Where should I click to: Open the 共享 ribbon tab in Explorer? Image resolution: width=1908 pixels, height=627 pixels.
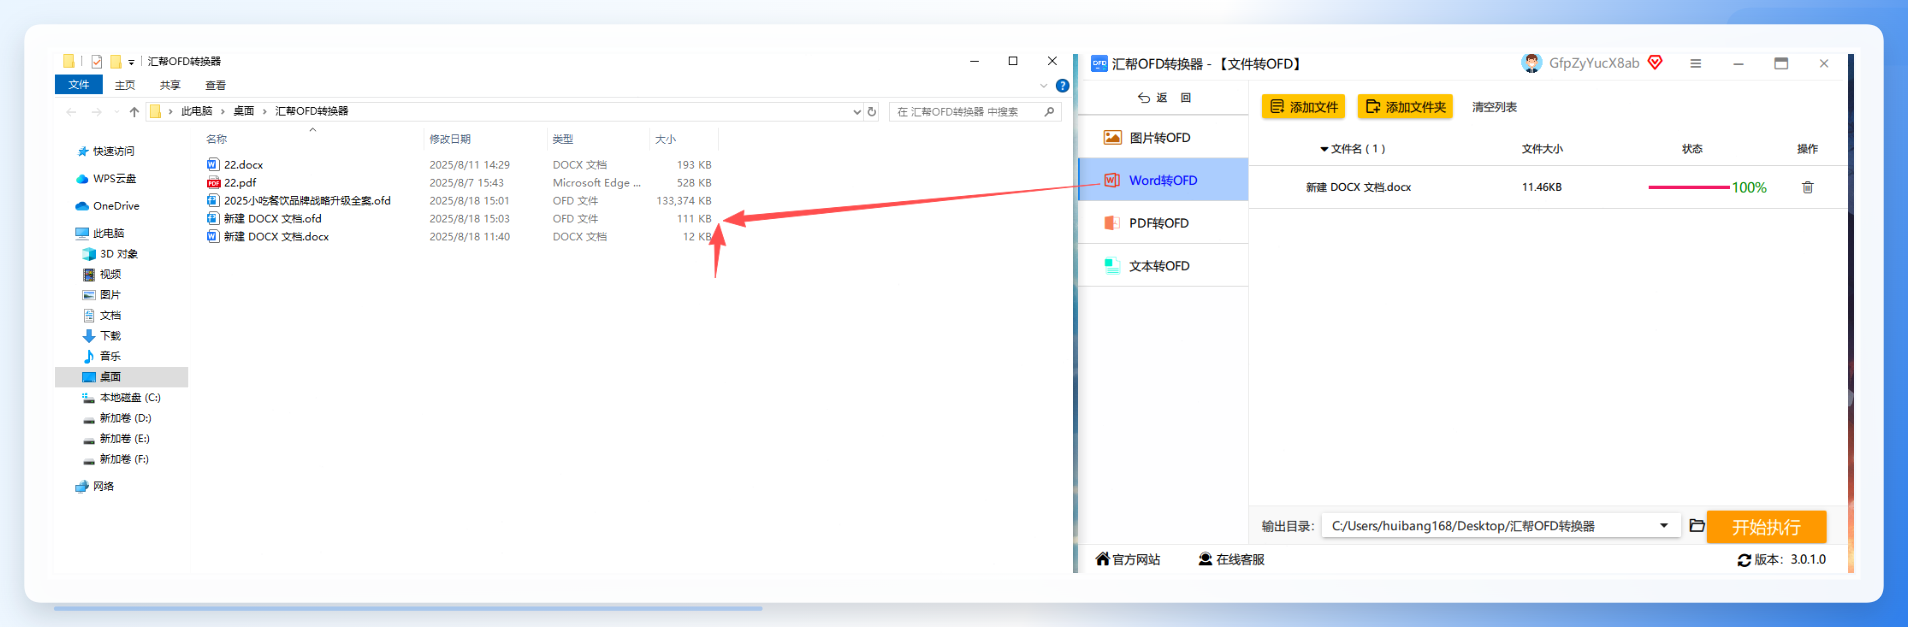tap(170, 85)
